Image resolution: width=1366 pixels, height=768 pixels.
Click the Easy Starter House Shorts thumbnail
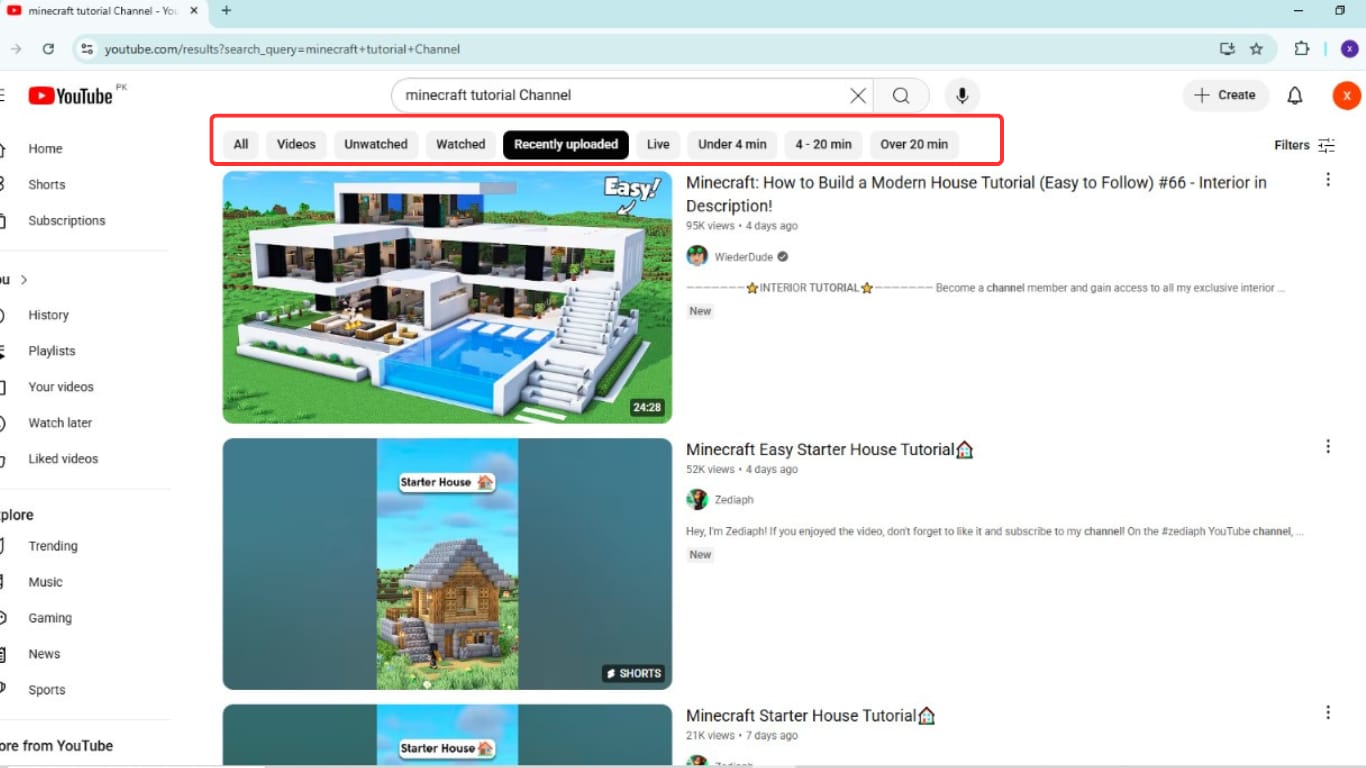447,564
